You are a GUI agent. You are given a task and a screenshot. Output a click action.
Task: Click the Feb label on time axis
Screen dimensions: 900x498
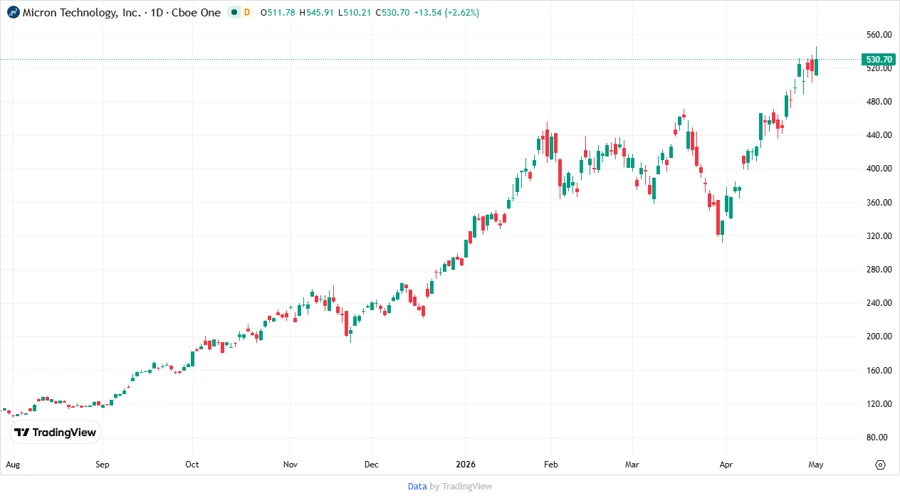point(551,464)
